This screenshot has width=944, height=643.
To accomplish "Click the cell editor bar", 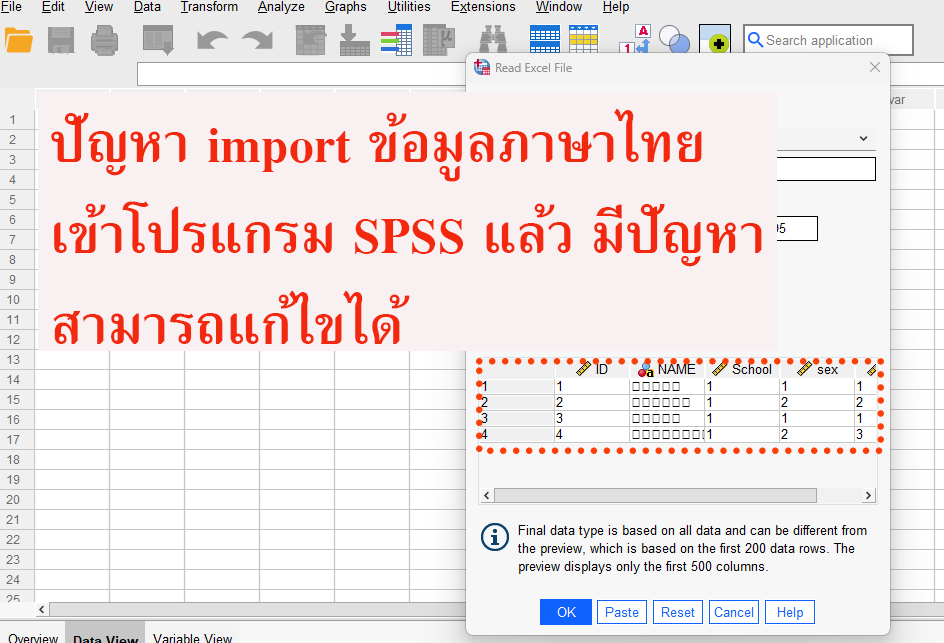I will point(301,74).
